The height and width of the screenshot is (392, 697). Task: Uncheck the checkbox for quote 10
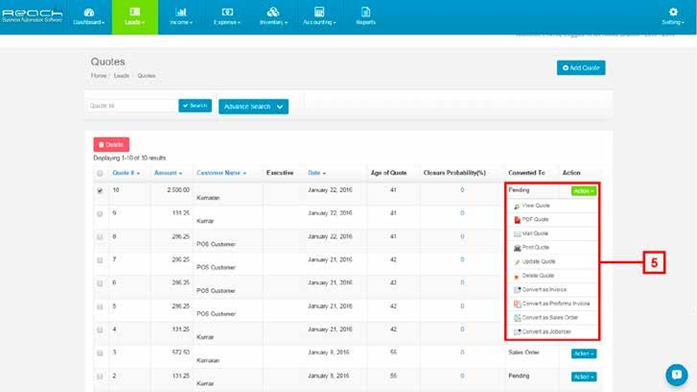100,191
